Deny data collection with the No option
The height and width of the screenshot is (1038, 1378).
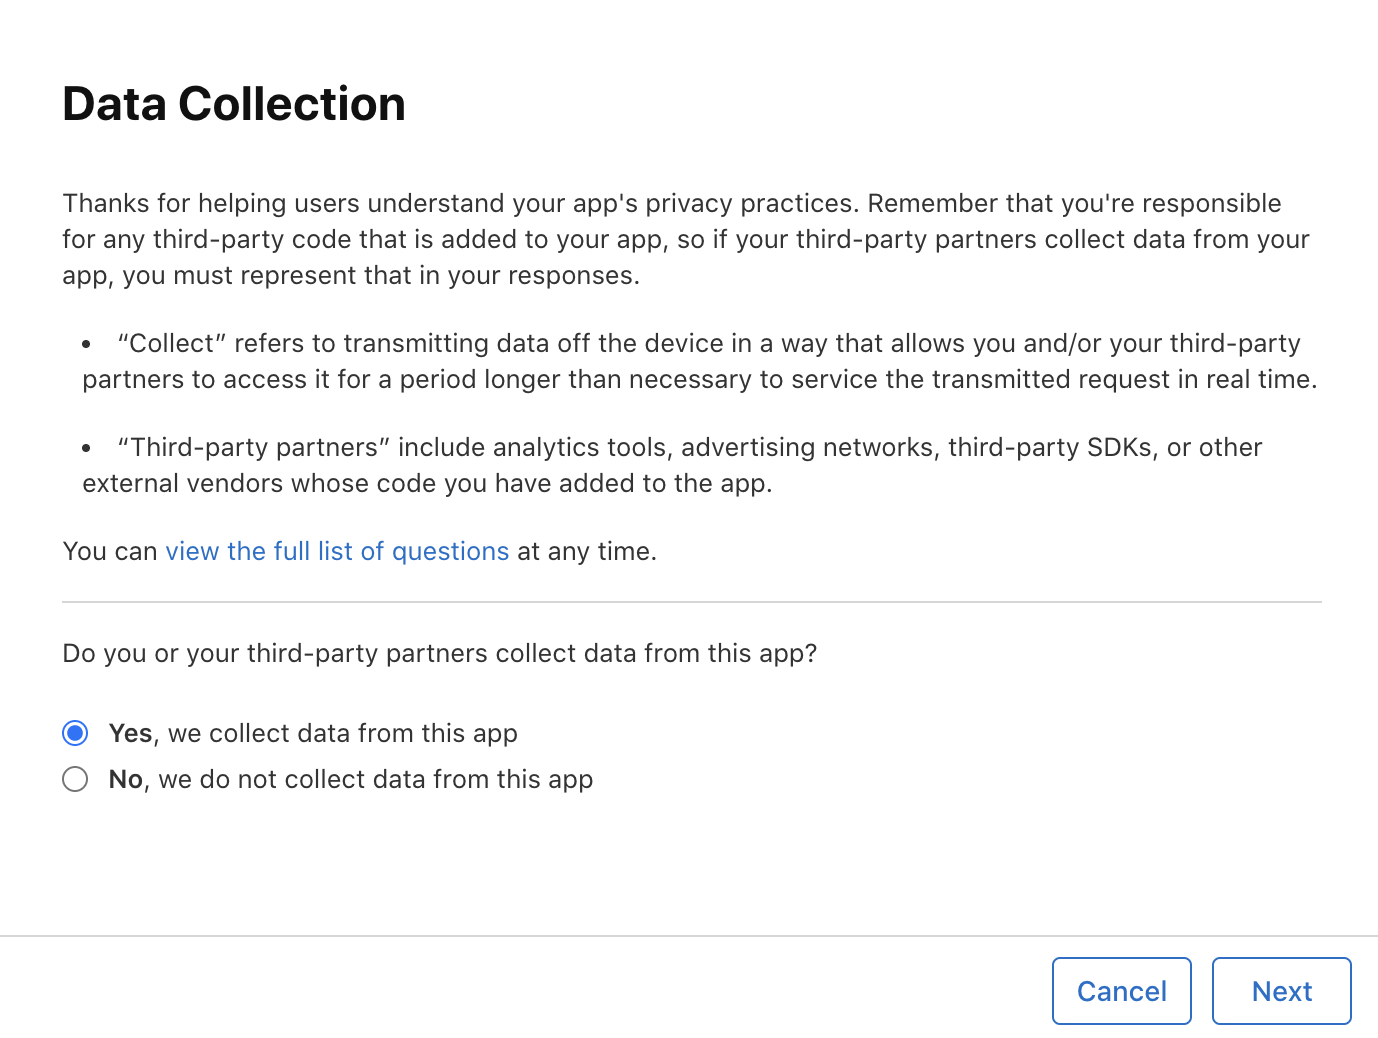pyautogui.click(x=75, y=778)
